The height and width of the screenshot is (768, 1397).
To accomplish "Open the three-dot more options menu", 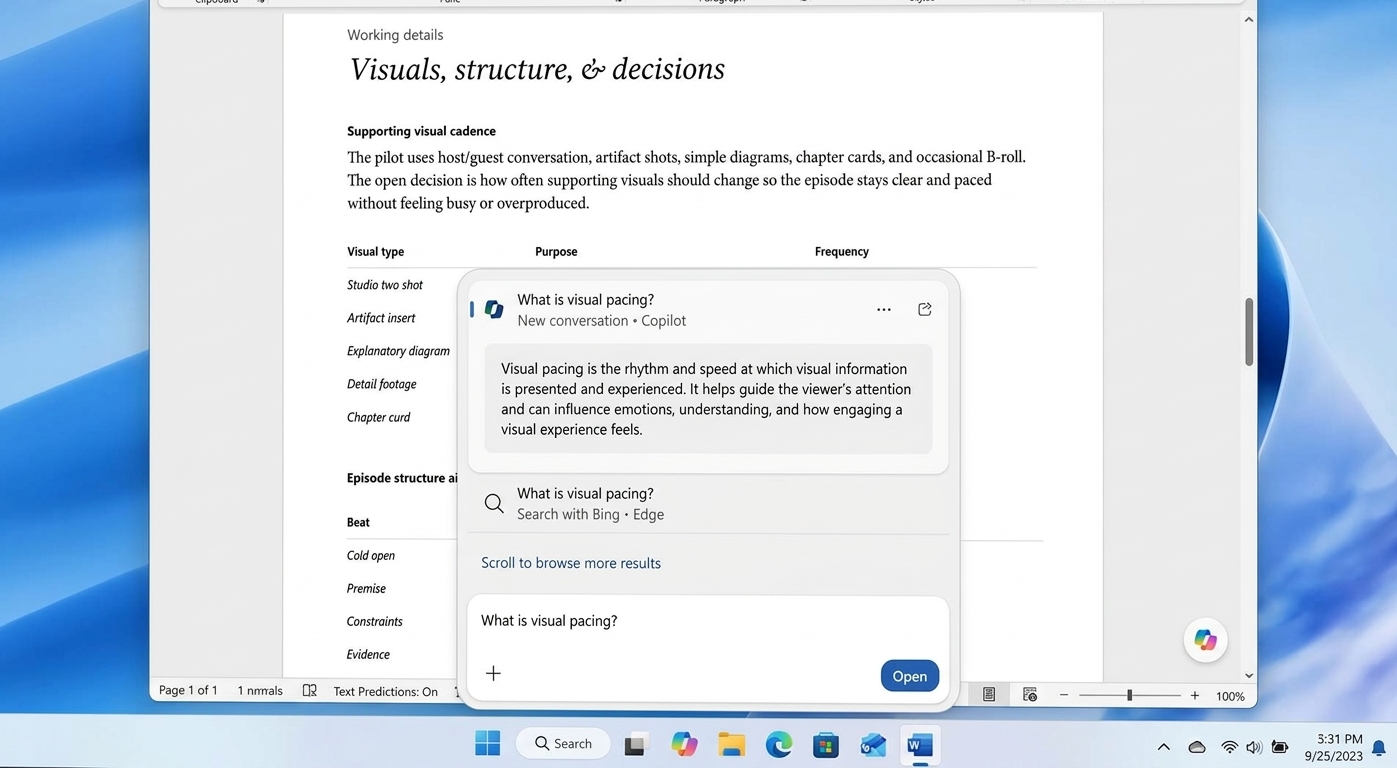I will pos(884,310).
